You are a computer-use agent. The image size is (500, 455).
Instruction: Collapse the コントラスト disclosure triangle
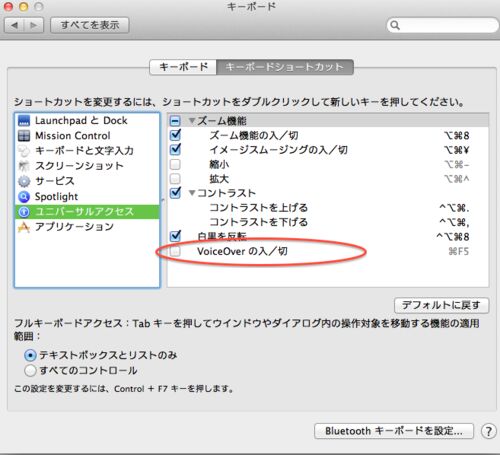coord(192,193)
